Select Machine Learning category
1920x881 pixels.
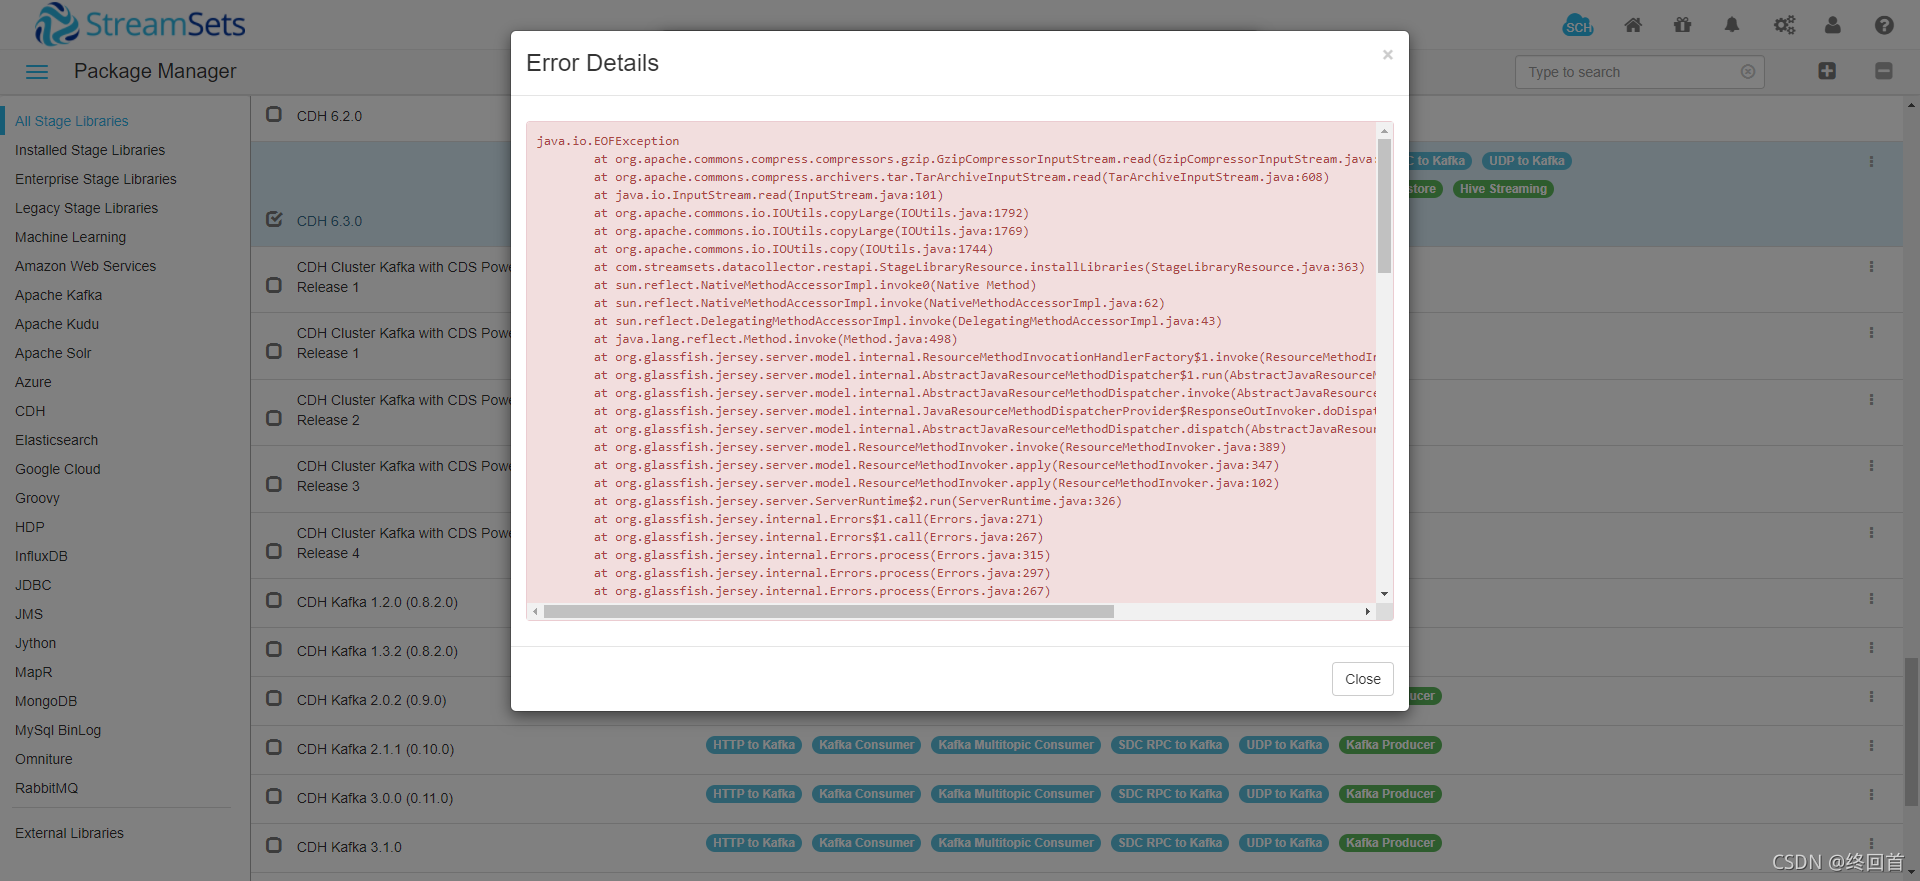(x=71, y=237)
